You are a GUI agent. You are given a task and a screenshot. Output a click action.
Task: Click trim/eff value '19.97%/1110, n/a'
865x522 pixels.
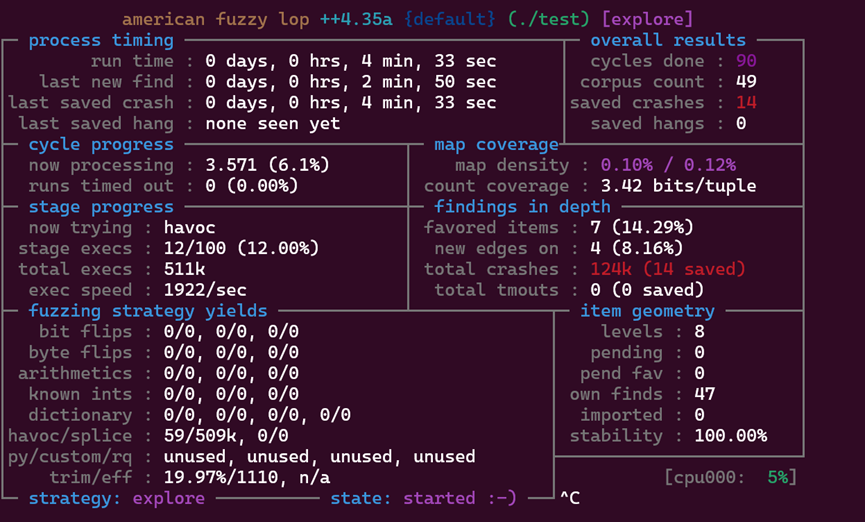pyautogui.click(x=247, y=479)
